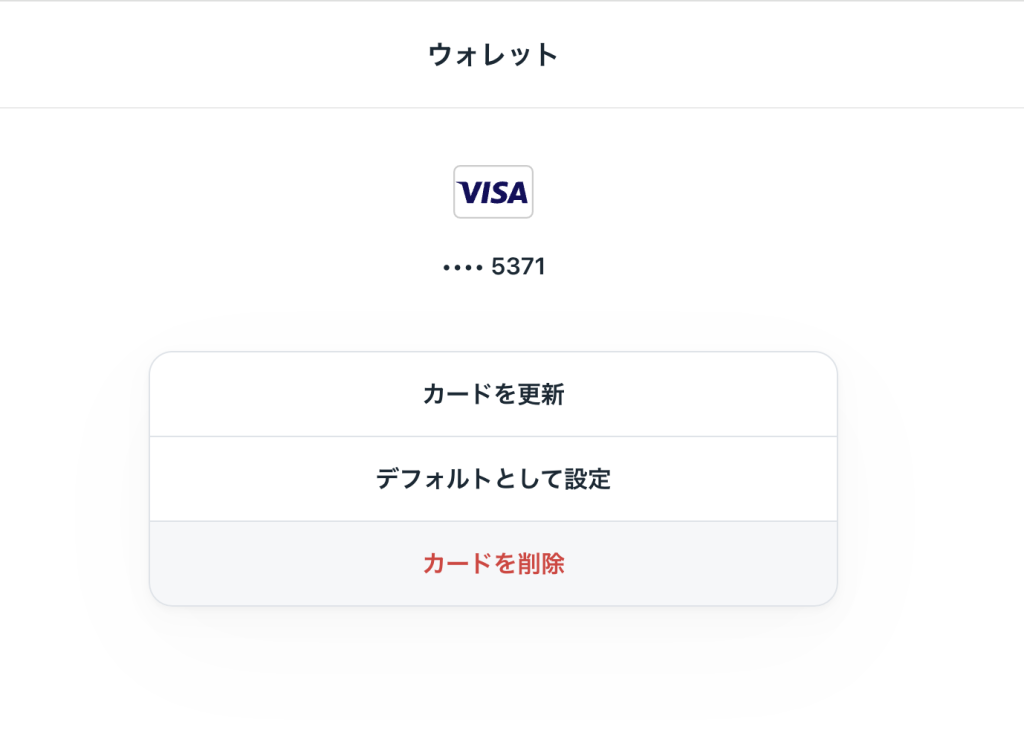Pick the middle action menu item
This screenshot has width=1024, height=745.
pos(493,479)
